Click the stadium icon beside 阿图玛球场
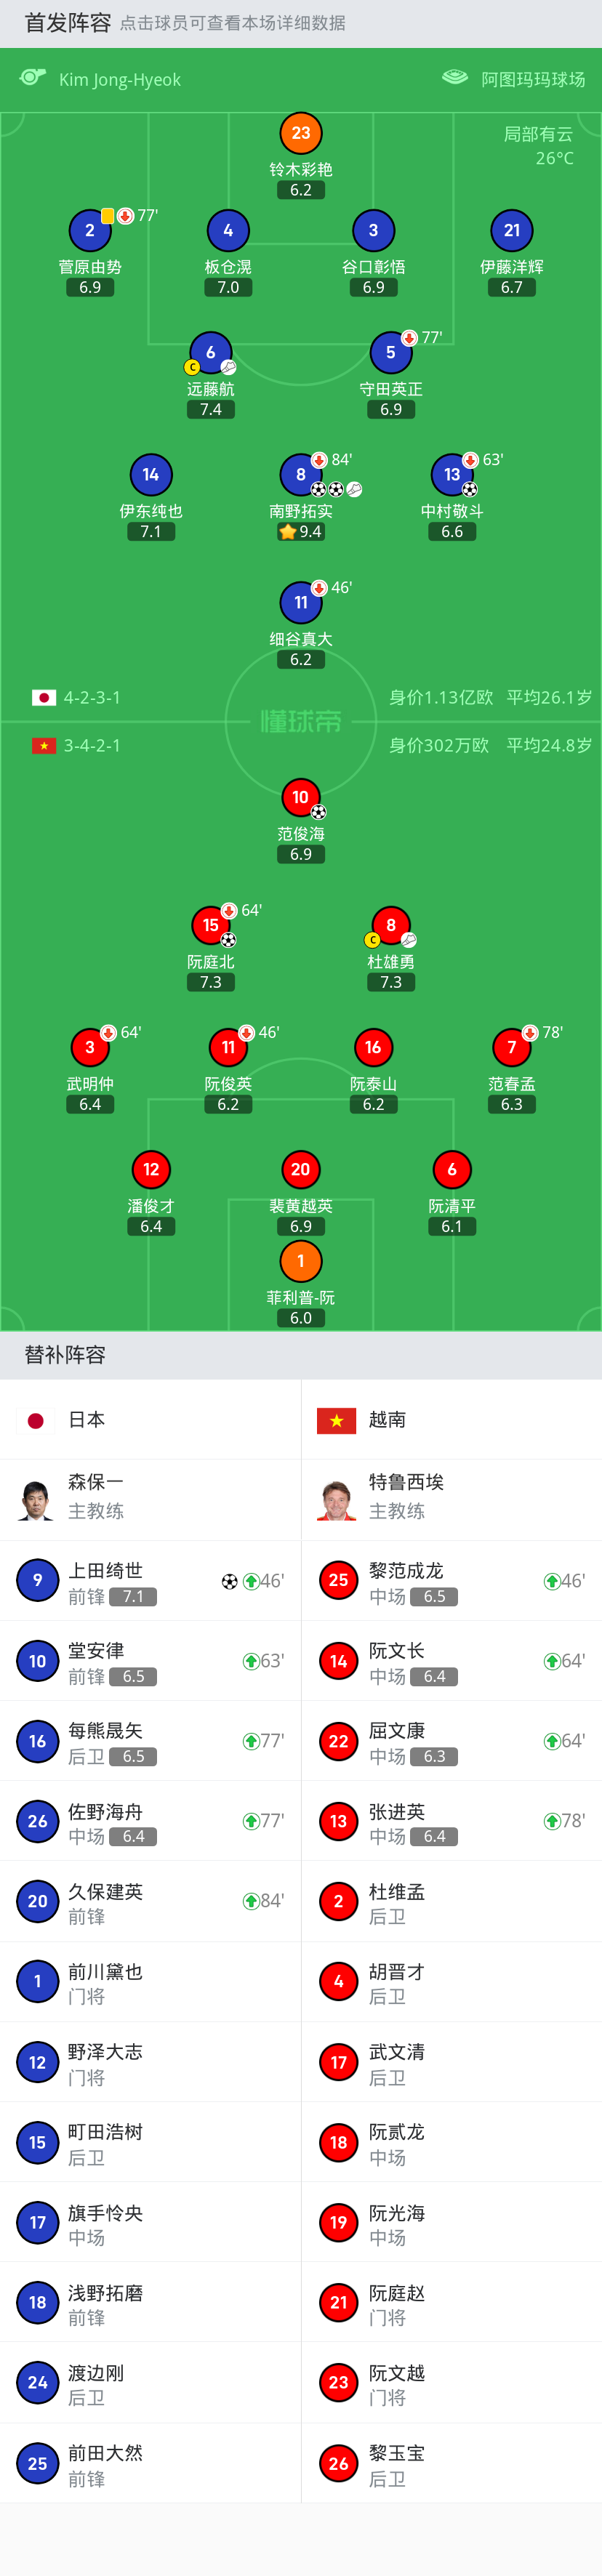Screen dimensions: 602x2576 pos(455,77)
